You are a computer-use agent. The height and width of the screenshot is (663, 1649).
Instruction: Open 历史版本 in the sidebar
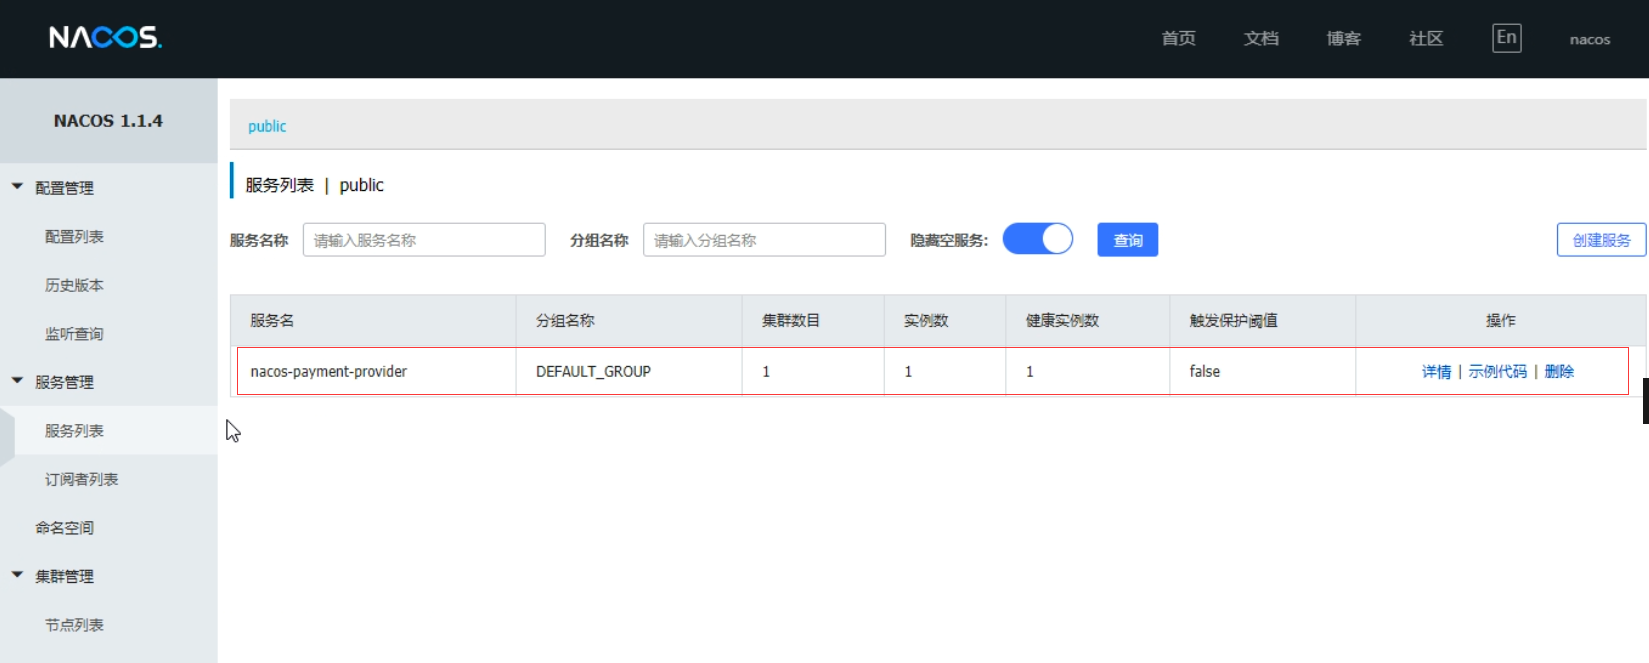[x=74, y=285]
